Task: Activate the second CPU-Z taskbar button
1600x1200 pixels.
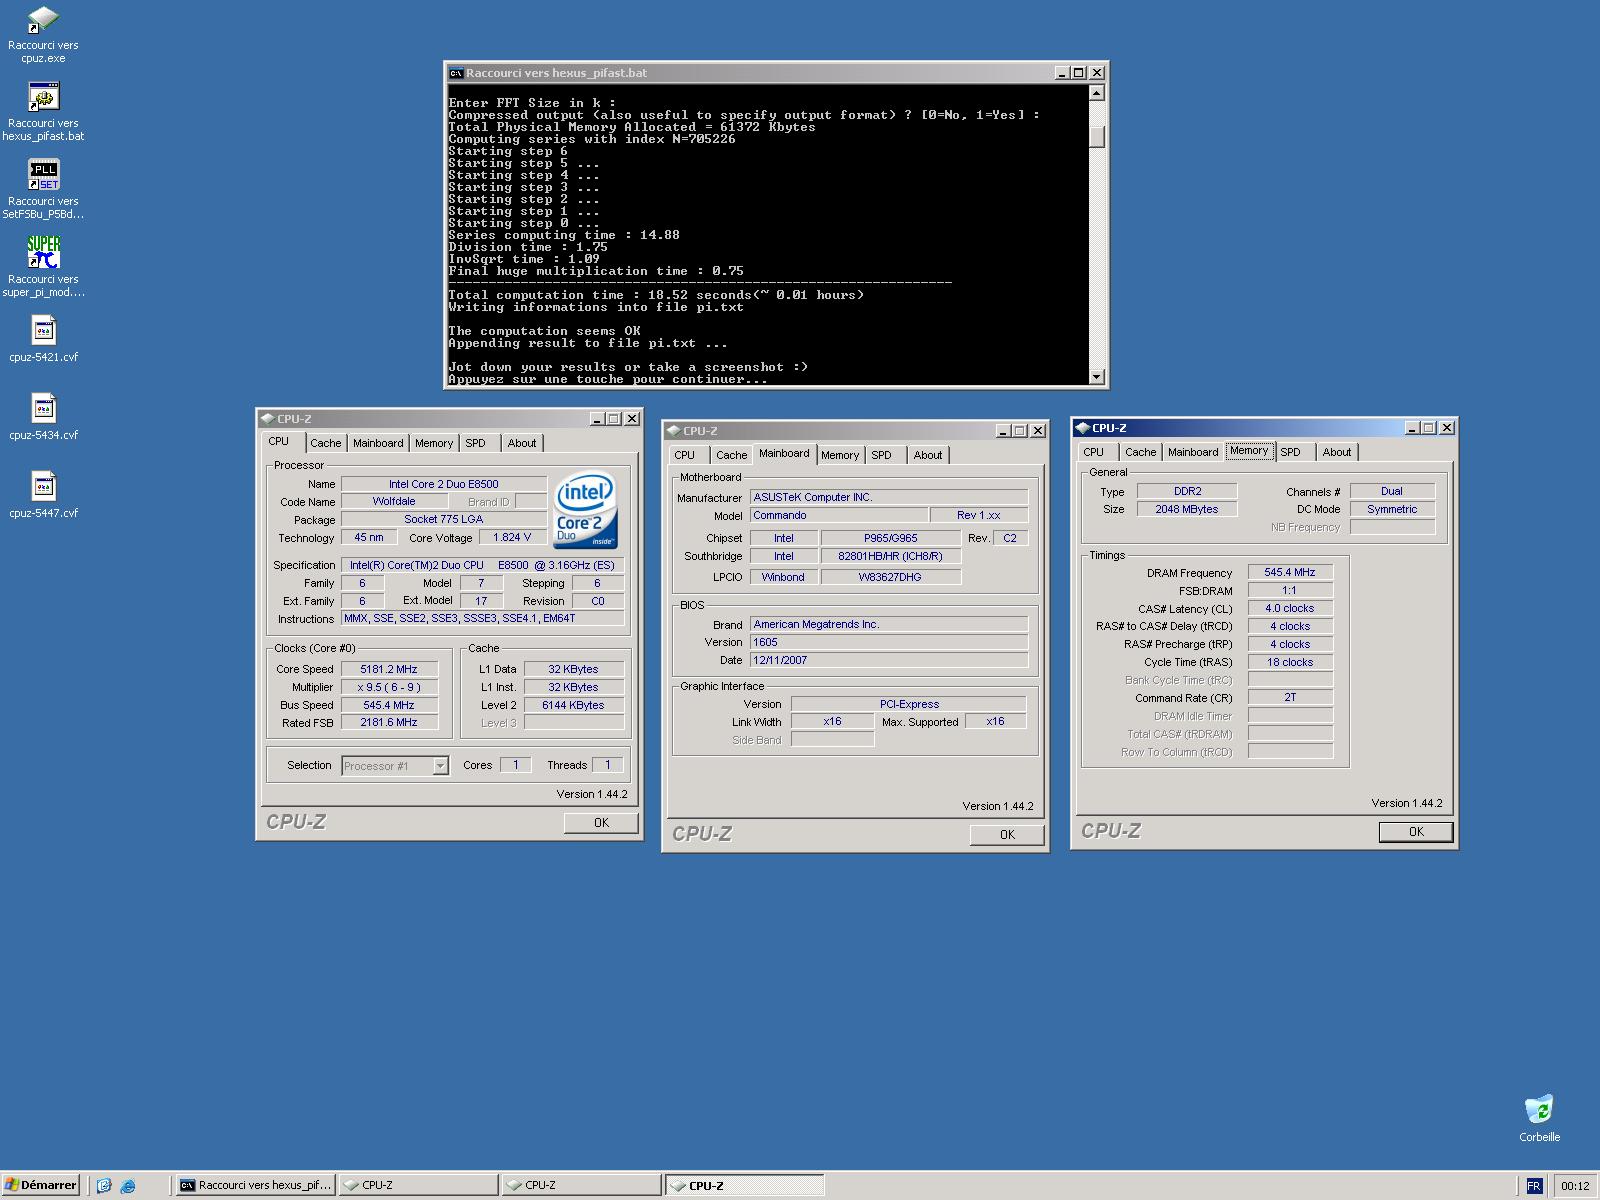Action: [581, 1185]
